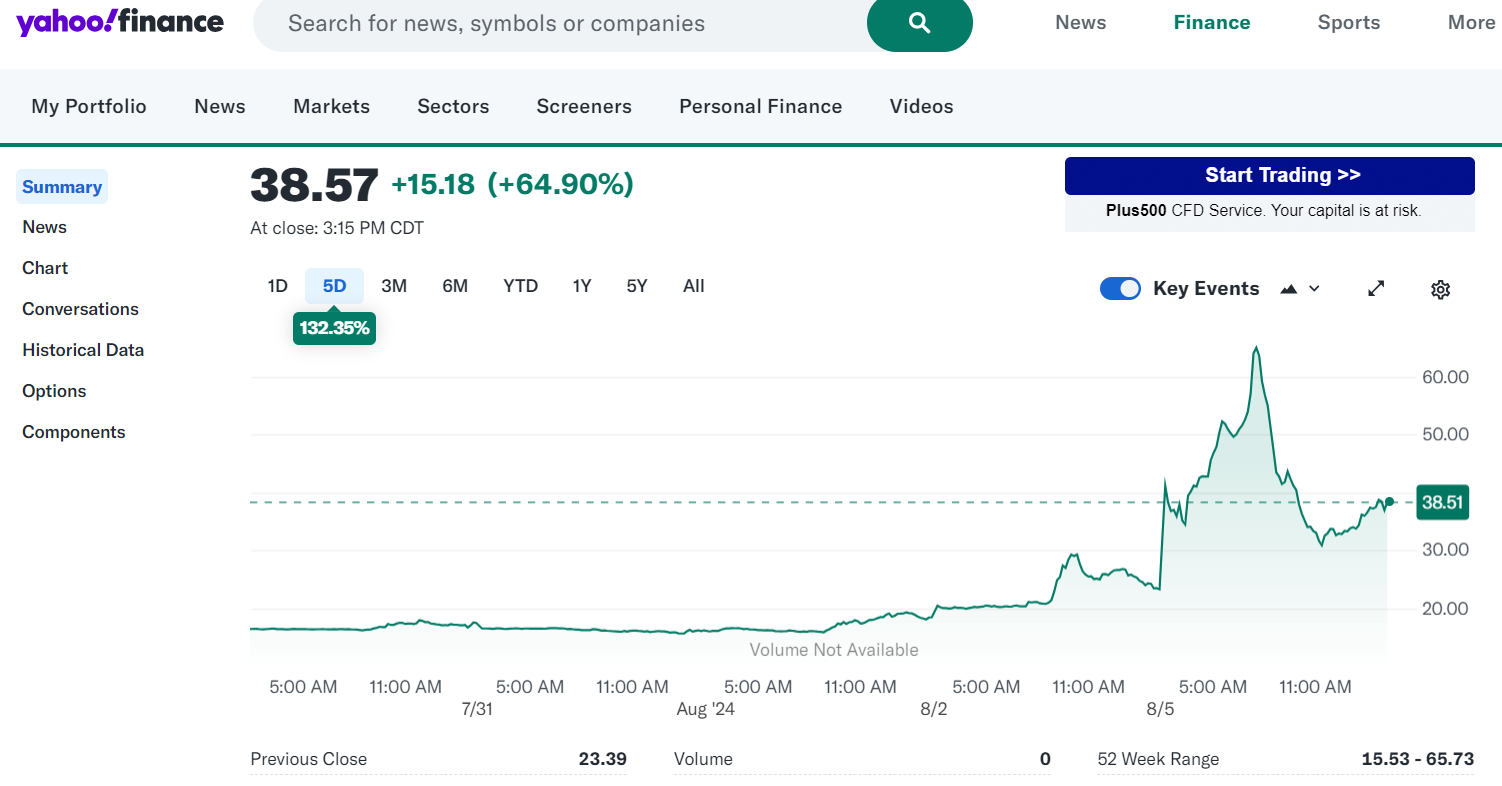
Task: Expand chart to fullscreen view
Action: click(1376, 288)
